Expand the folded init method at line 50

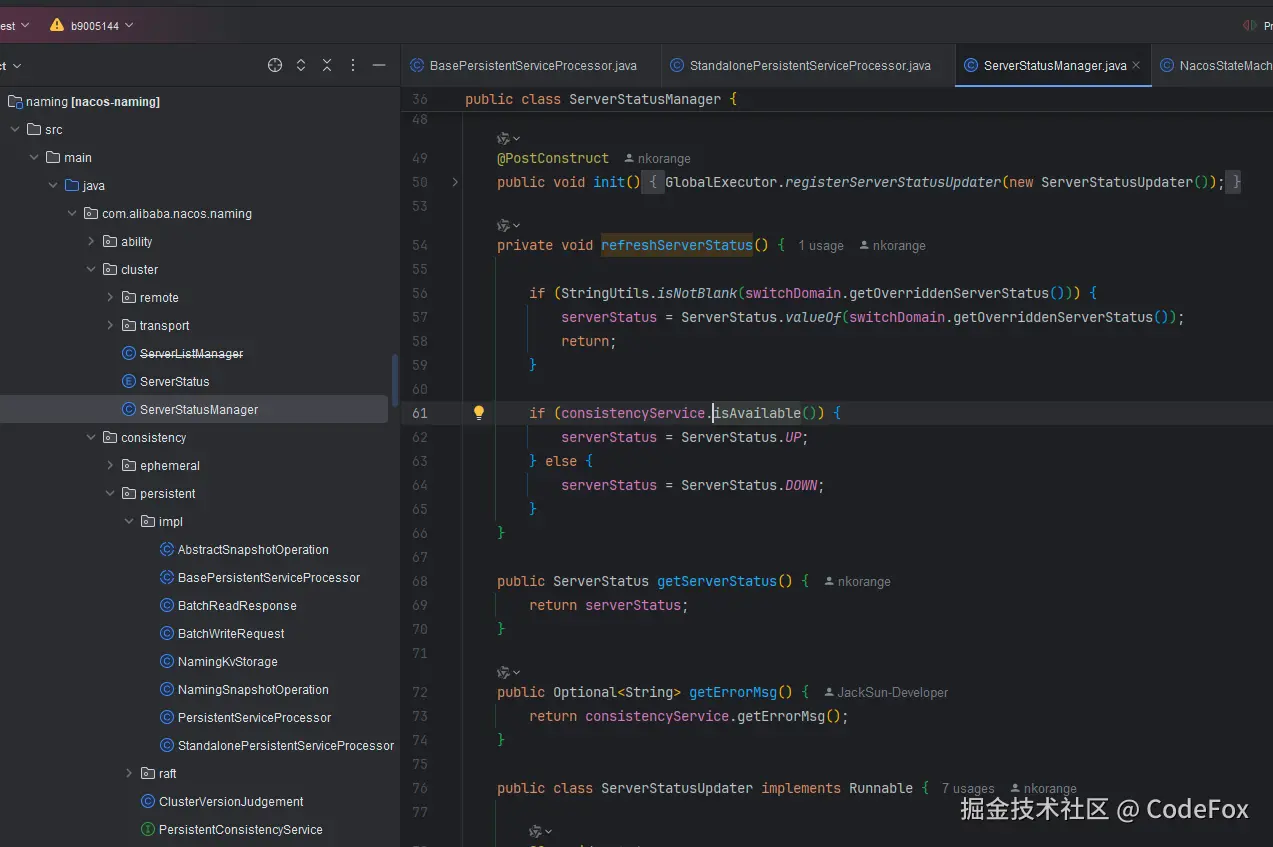pos(455,182)
